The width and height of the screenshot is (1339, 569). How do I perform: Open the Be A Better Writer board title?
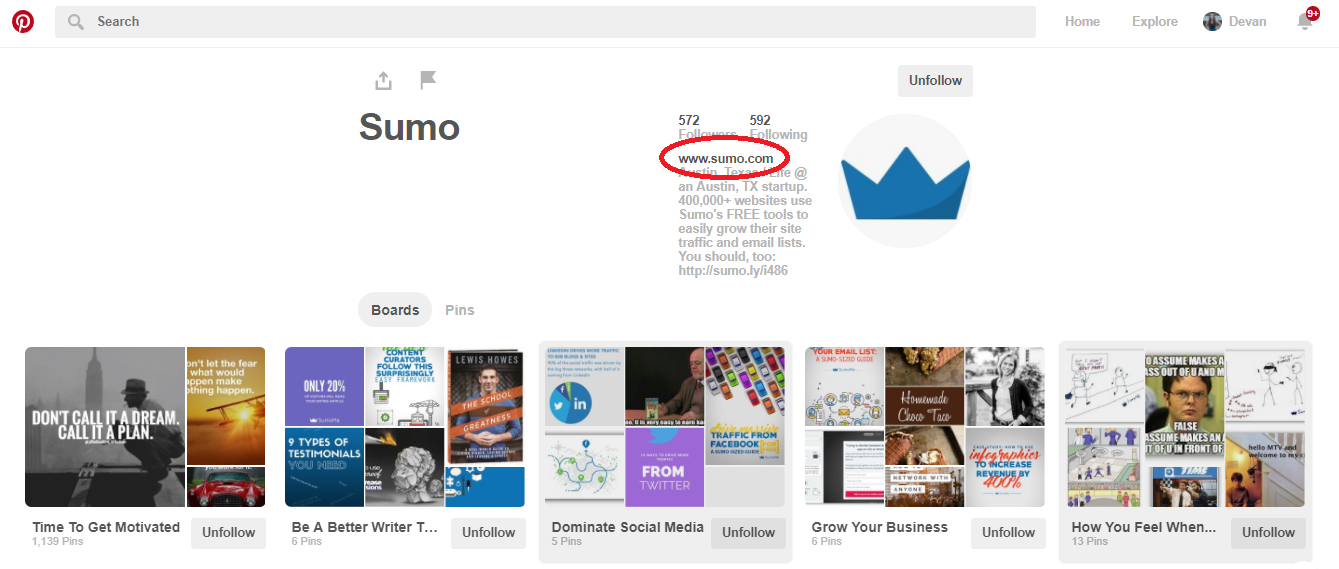click(x=365, y=527)
